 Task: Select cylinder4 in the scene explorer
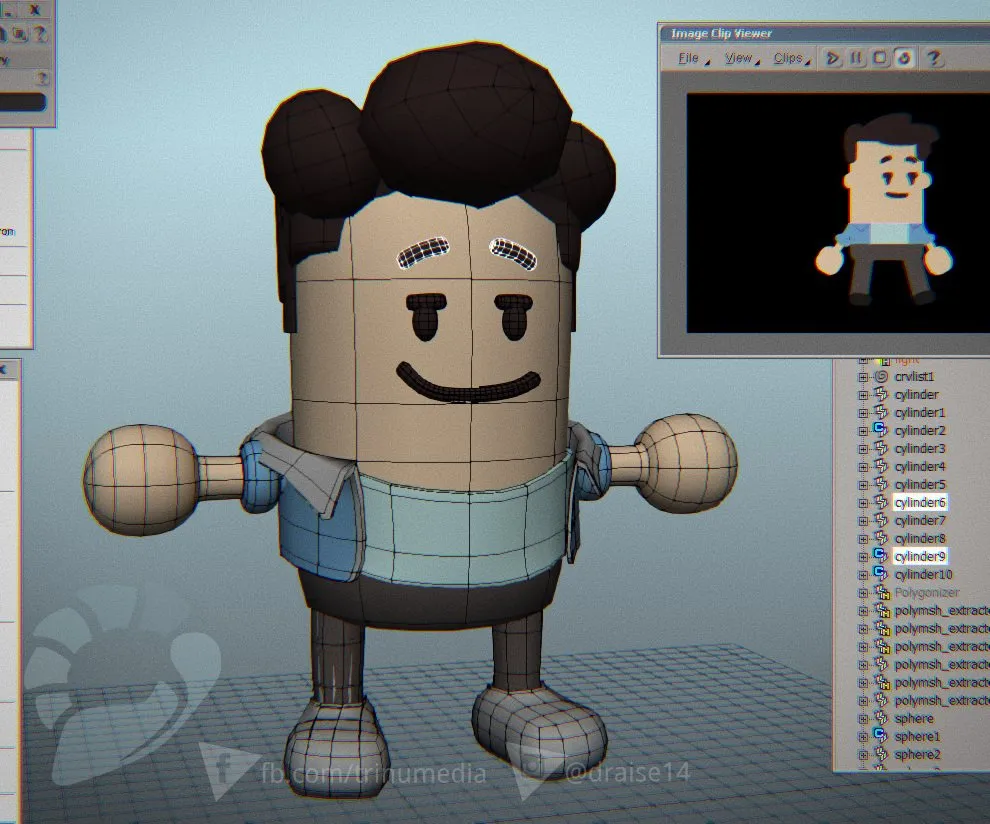click(920, 466)
